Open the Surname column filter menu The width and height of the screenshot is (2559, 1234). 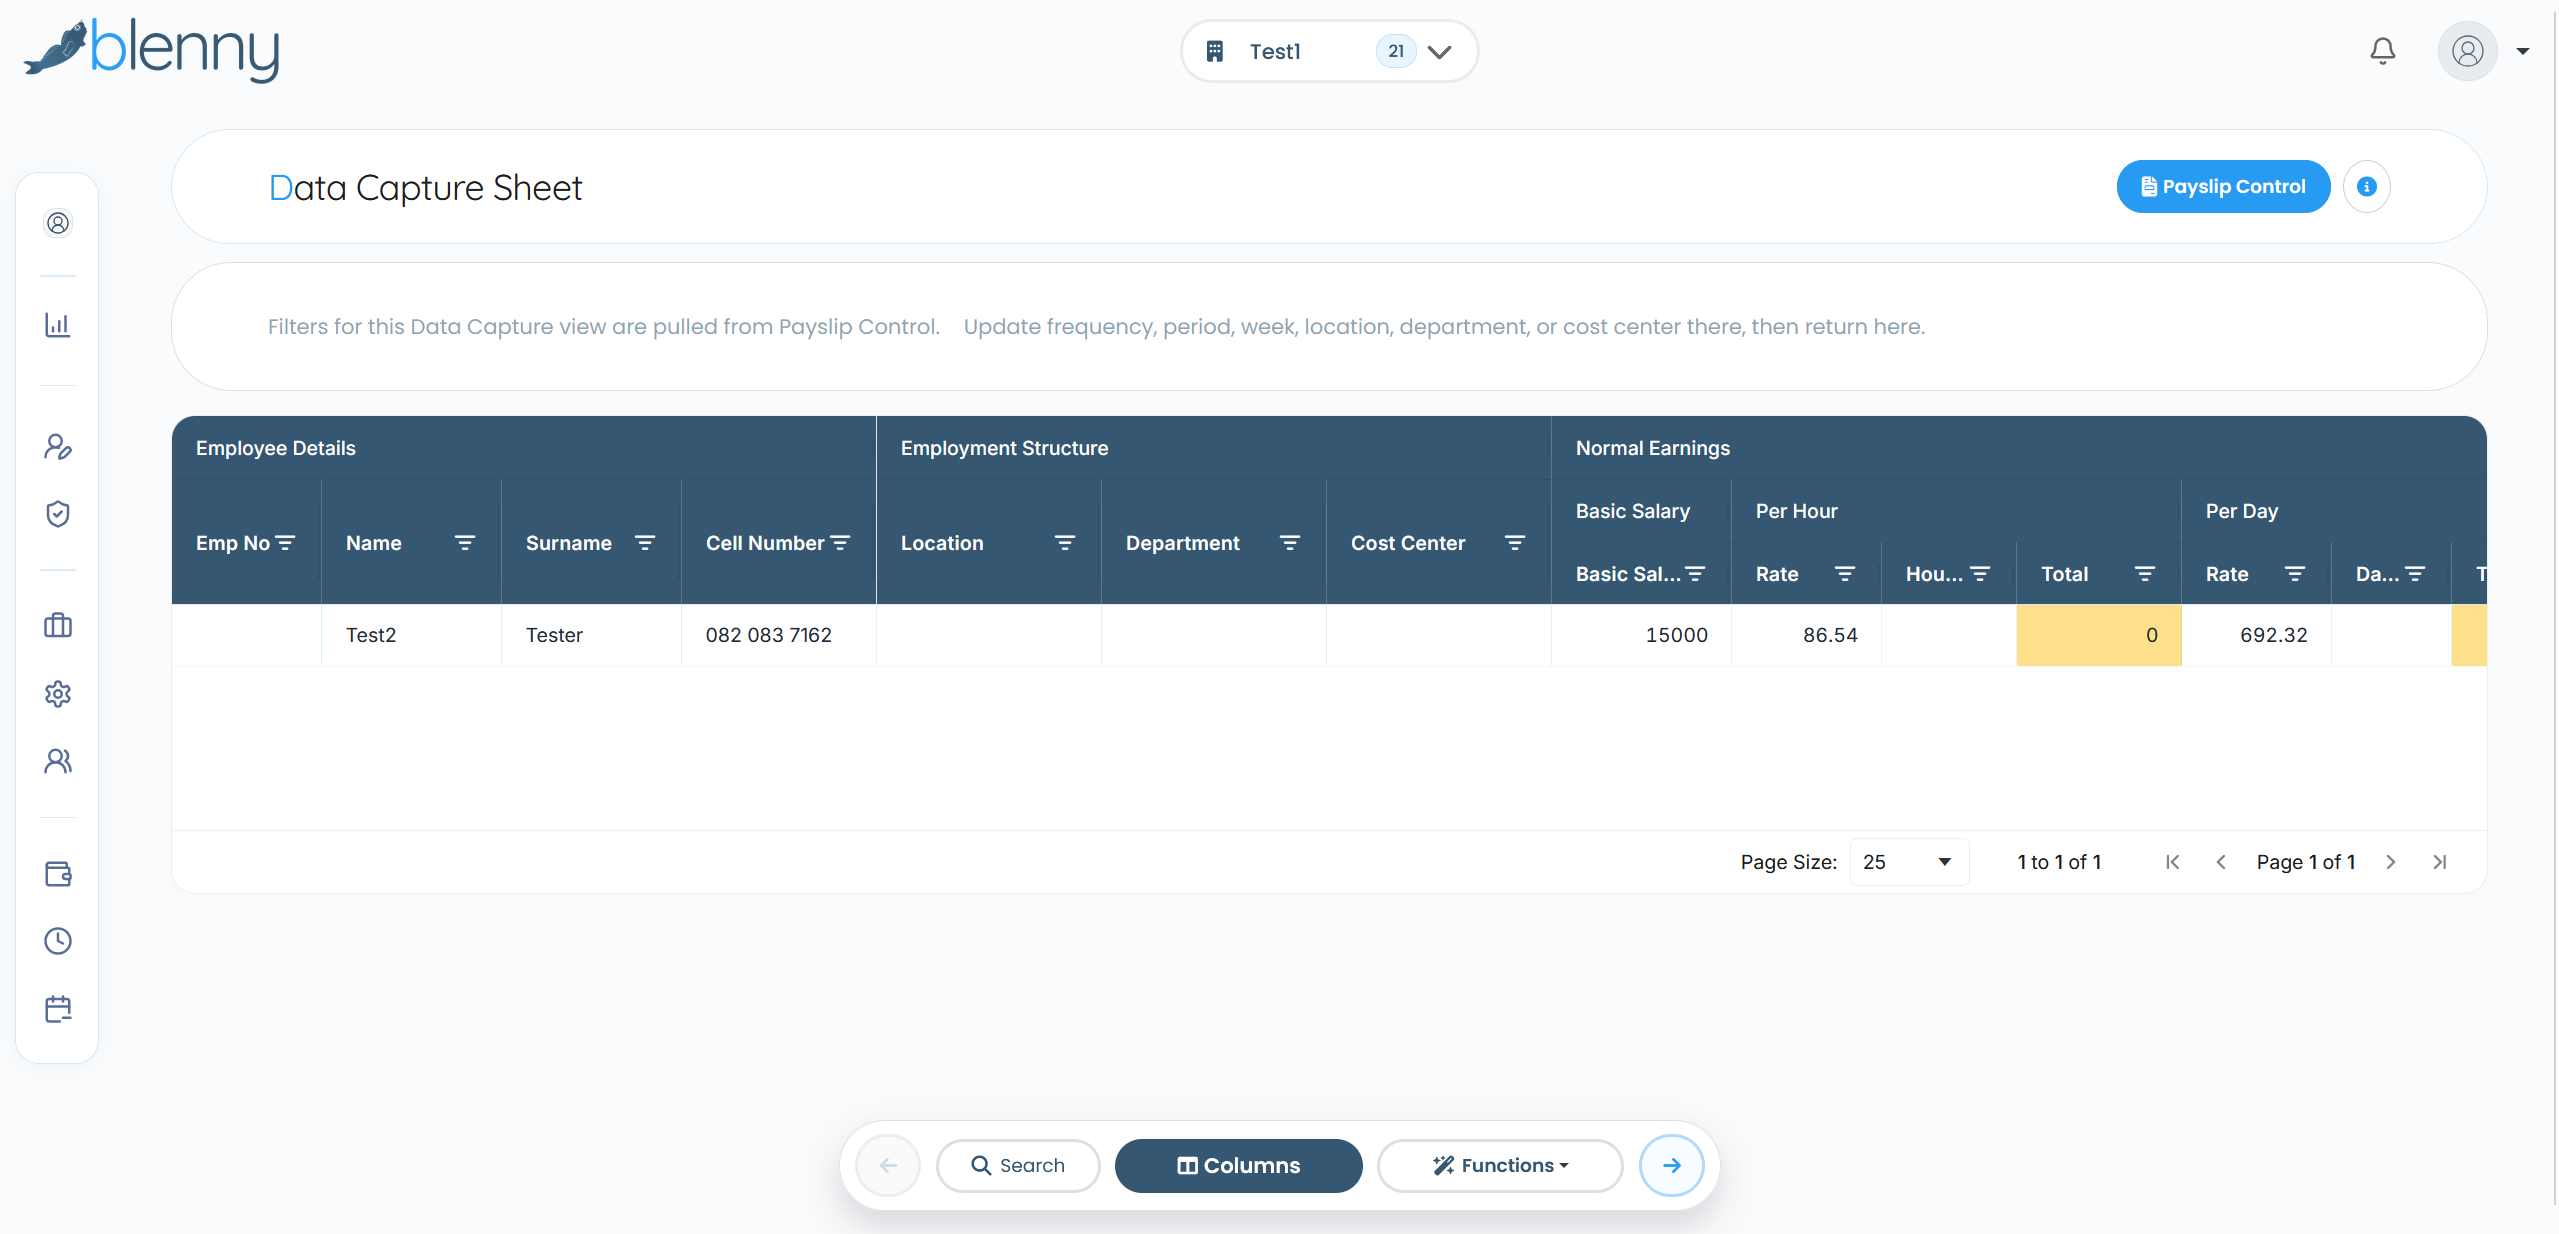point(645,543)
